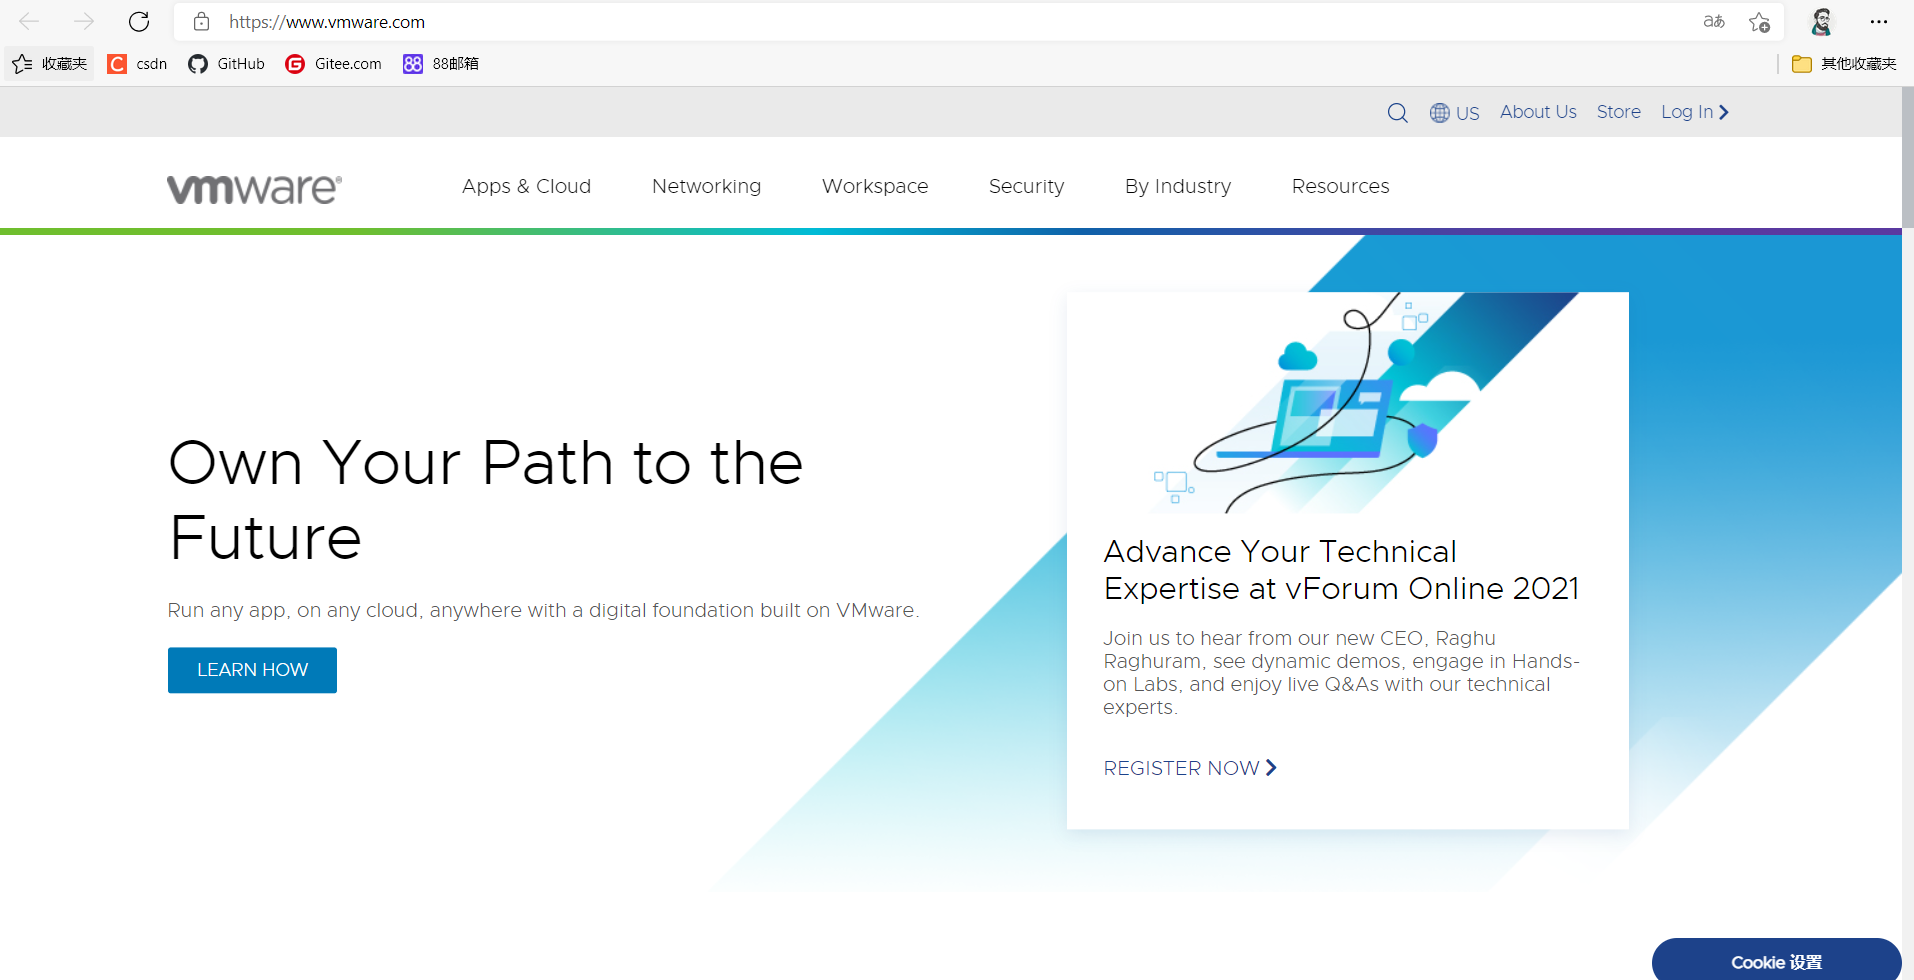Click the VMware logo
This screenshot has width=1914, height=980.
pos(253,188)
